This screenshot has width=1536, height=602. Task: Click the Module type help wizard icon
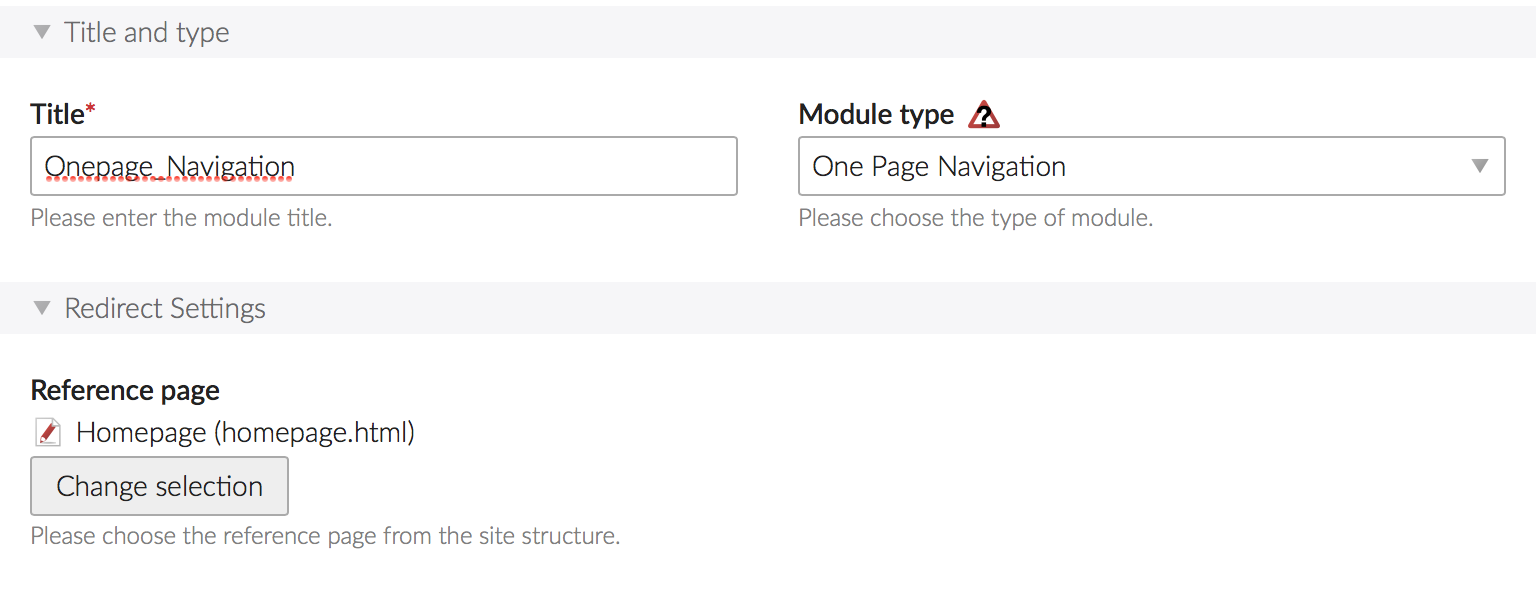tap(984, 115)
